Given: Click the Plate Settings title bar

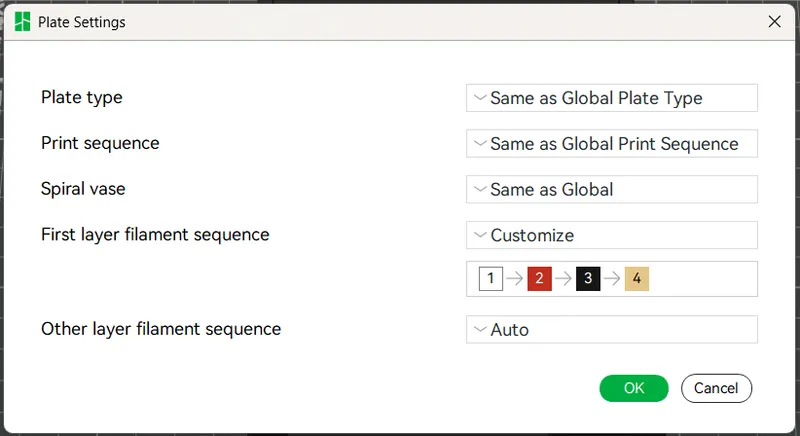Looking at the screenshot, I should (399, 22).
